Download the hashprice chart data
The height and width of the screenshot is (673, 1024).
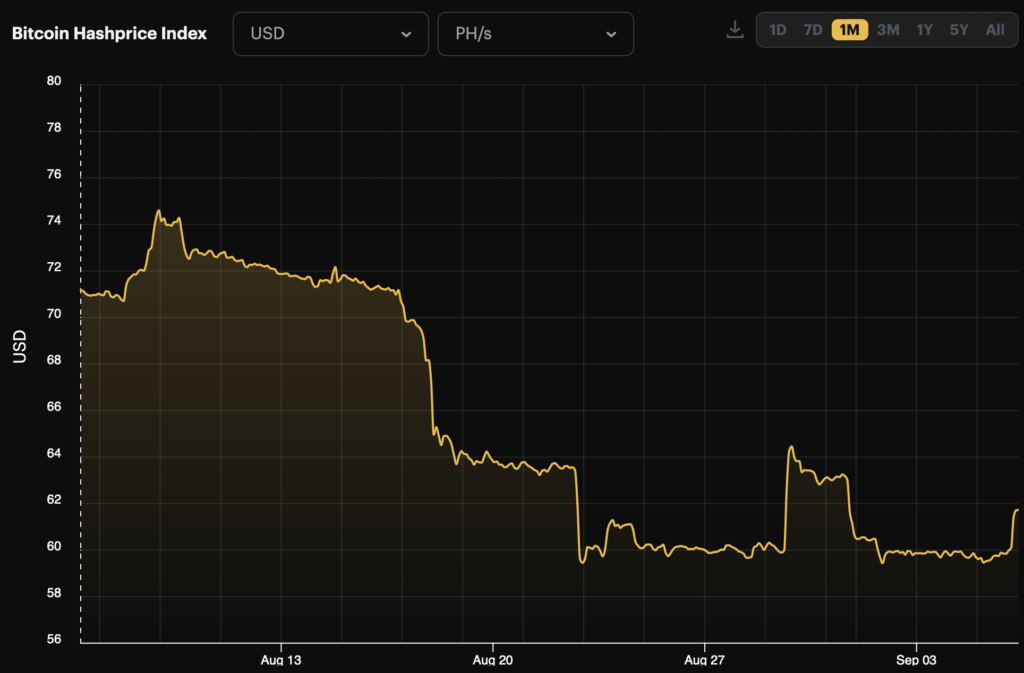735,30
